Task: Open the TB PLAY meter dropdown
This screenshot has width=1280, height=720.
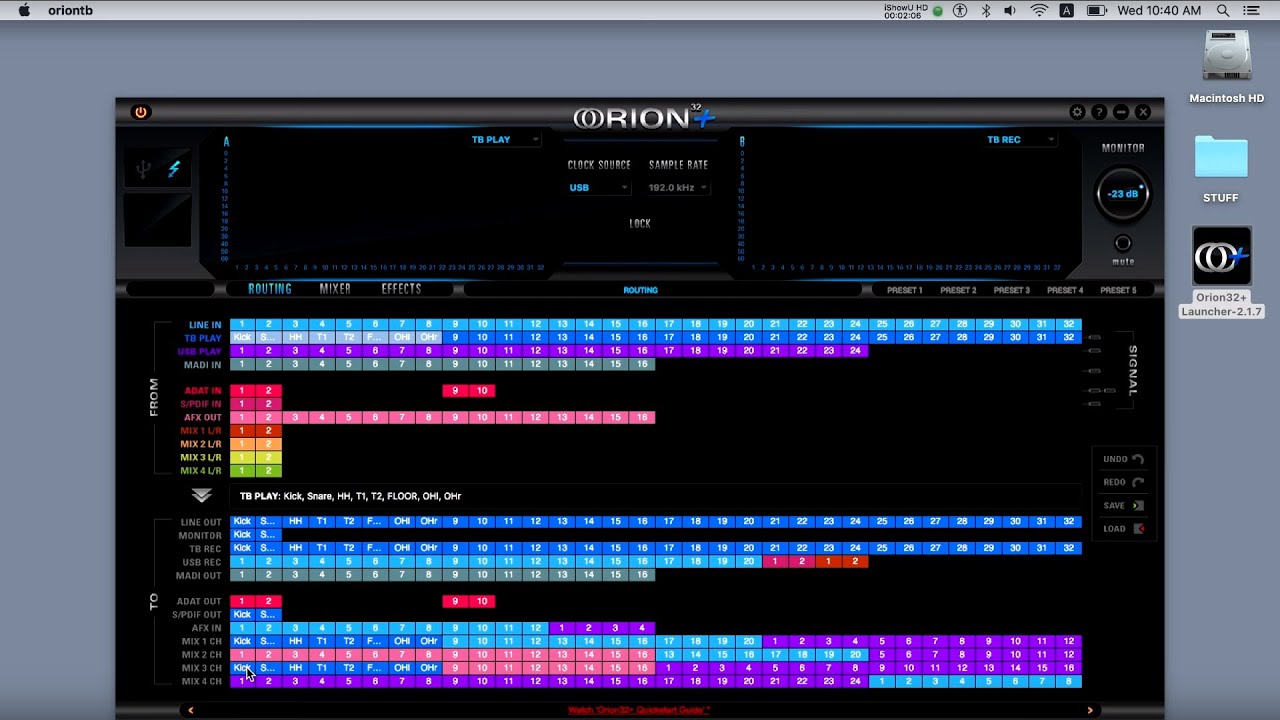Action: pyautogui.click(x=505, y=140)
